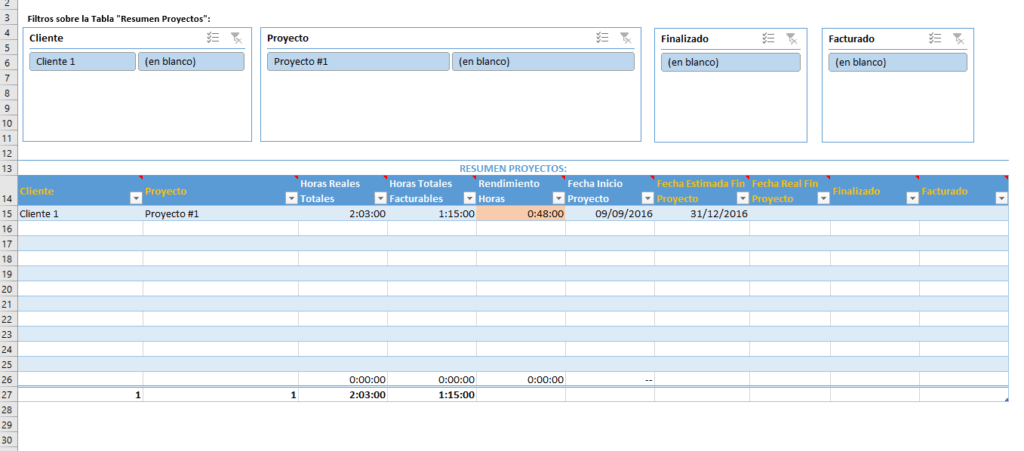Image resolution: width=1024 pixels, height=451 pixels.
Task: Open the Cliente column filter dropdown
Action: (x=136, y=198)
